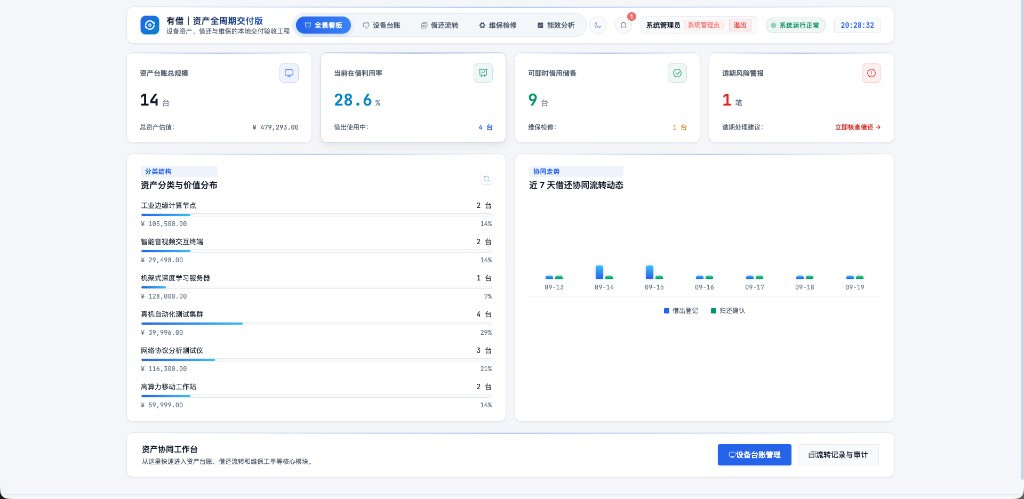Image resolution: width=1024 pixels, height=499 pixels.
Task: Click progress bar for 工业边缘计算节点
Action: 316,214
